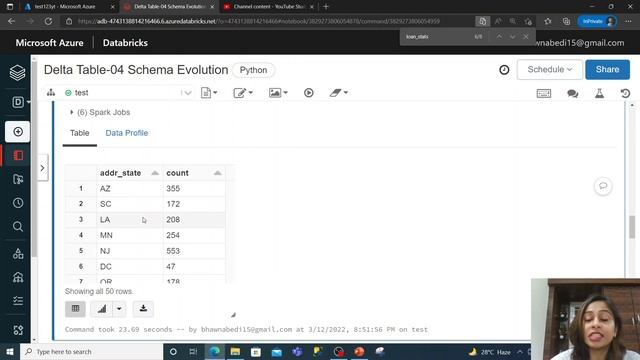The image size is (640, 360).
Task: Go to next find result arrow
Action: click(x=512, y=37)
